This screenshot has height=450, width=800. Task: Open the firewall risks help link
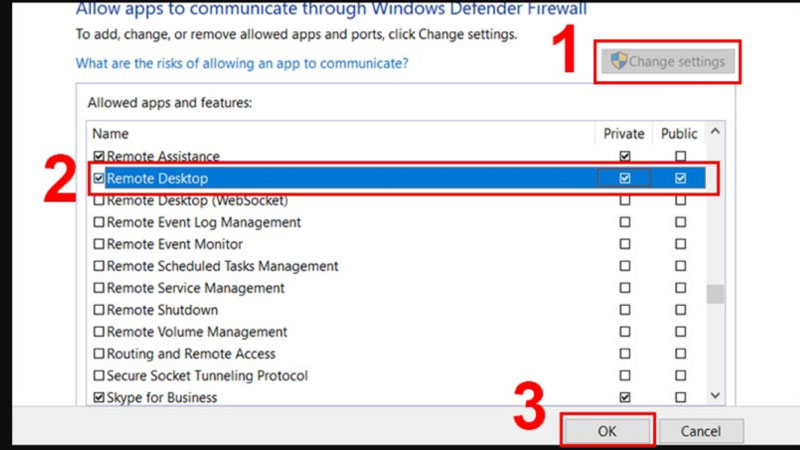click(242, 63)
